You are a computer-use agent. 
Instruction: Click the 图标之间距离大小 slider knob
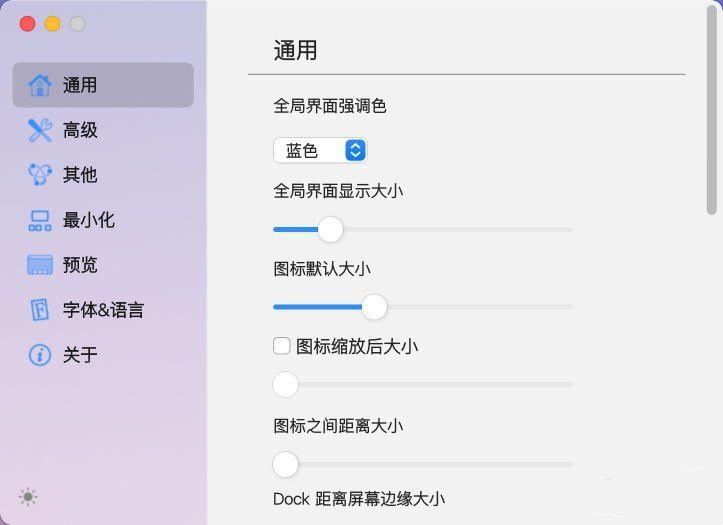click(x=286, y=465)
